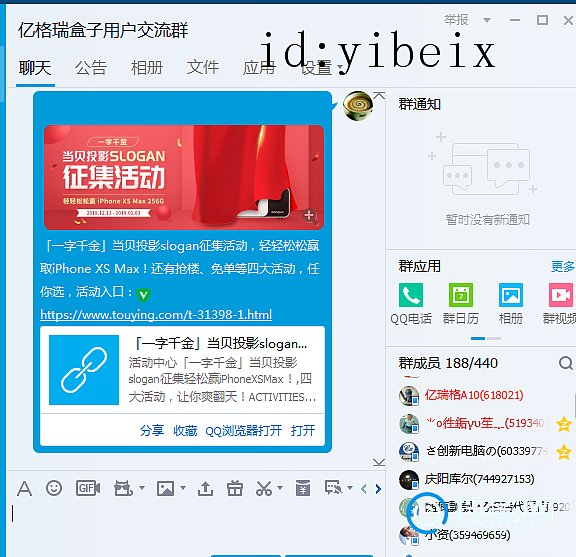This screenshot has width=576, height=557.
Task: Open touying.com t-31398 link
Action: click(x=156, y=315)
